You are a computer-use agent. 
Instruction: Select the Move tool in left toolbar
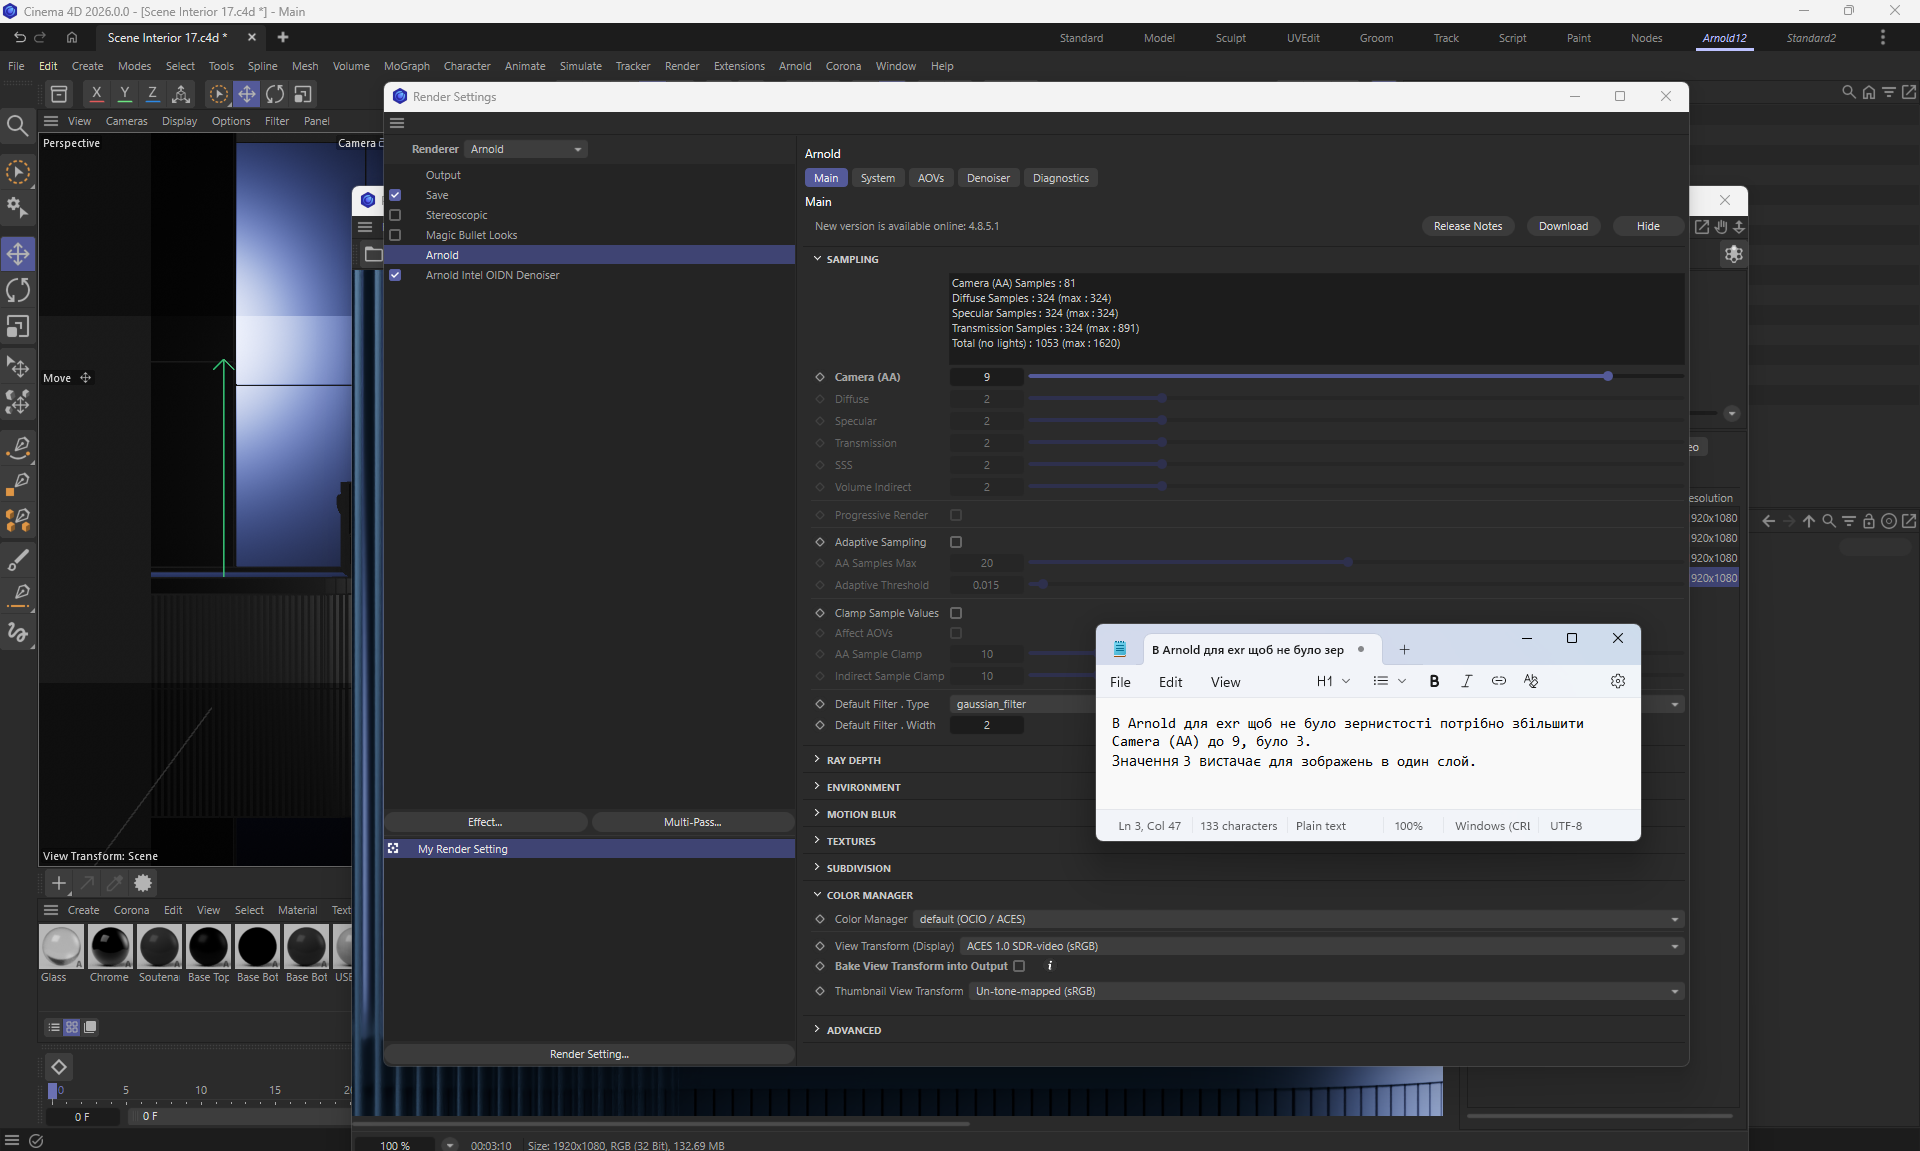click(x=18, y=254)
